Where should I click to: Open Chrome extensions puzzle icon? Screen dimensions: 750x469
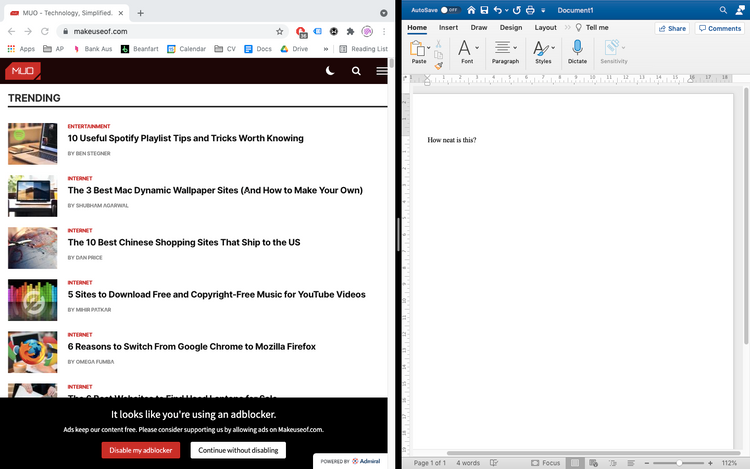tap(350, 31)
